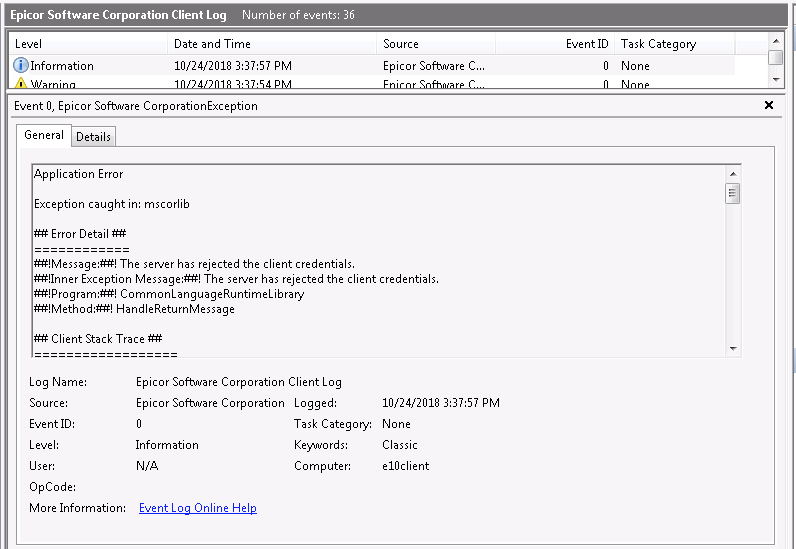796x549 pixels.
Task: Click the Level value 'Information' in details
Action: coord(167,445)
